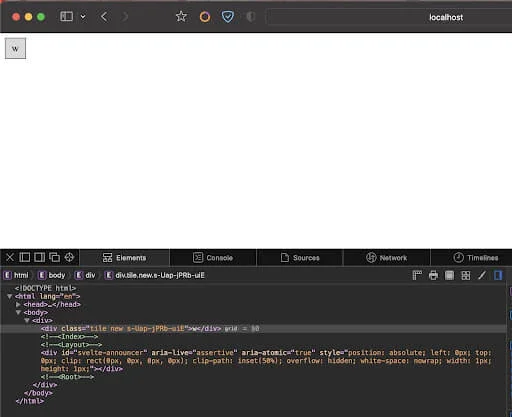
Task: Go back with the back arrow
Action: coord(104,16)
